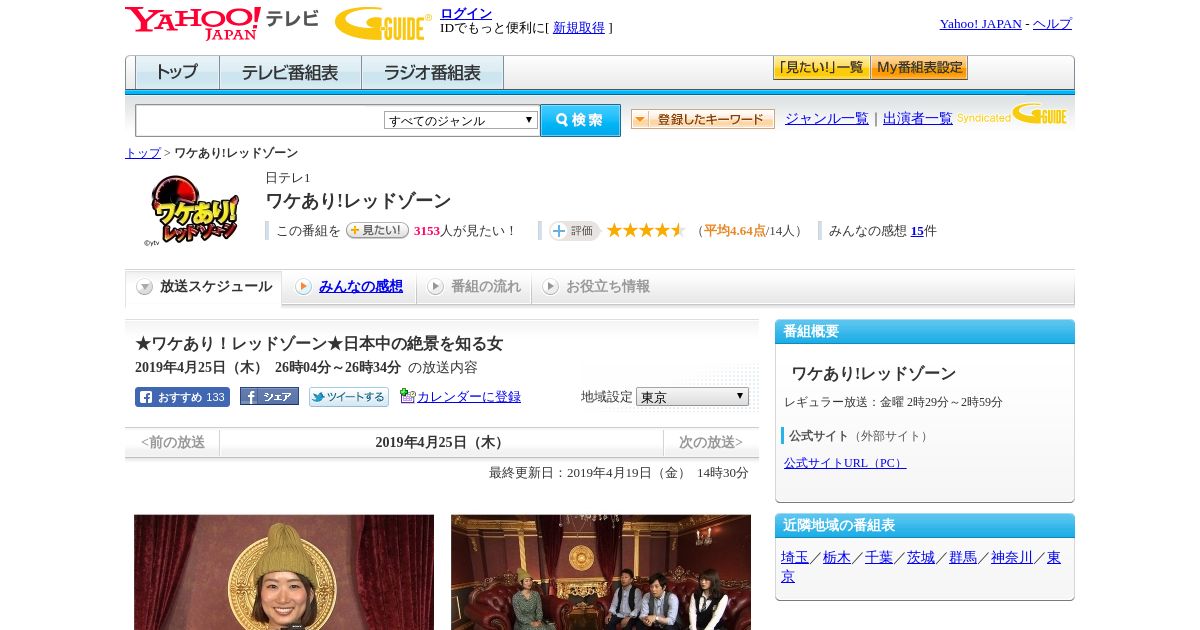This screenshot has height=630, width=1200.
Task: Click the 見たい! plus button
Action: point(377,230)
